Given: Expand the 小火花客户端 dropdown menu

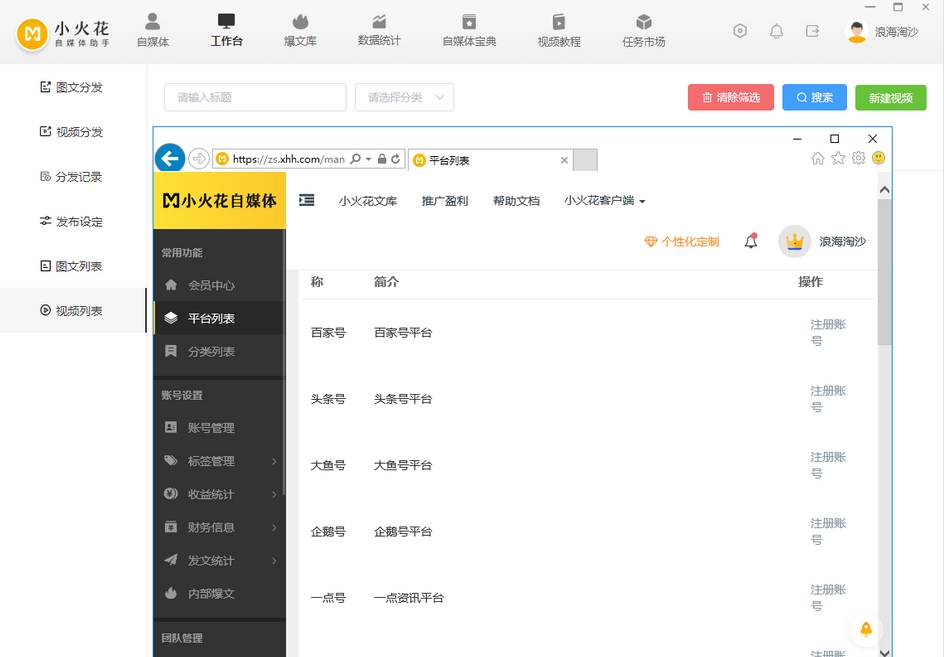Looking at the screenshot, I should pos(604,201).
